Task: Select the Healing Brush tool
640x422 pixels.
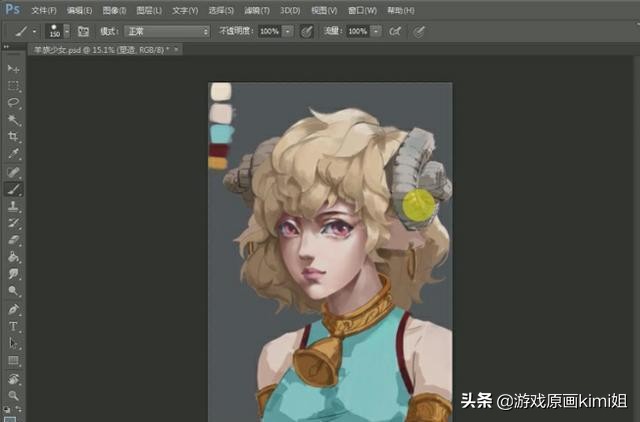Action: click(13, 172)
